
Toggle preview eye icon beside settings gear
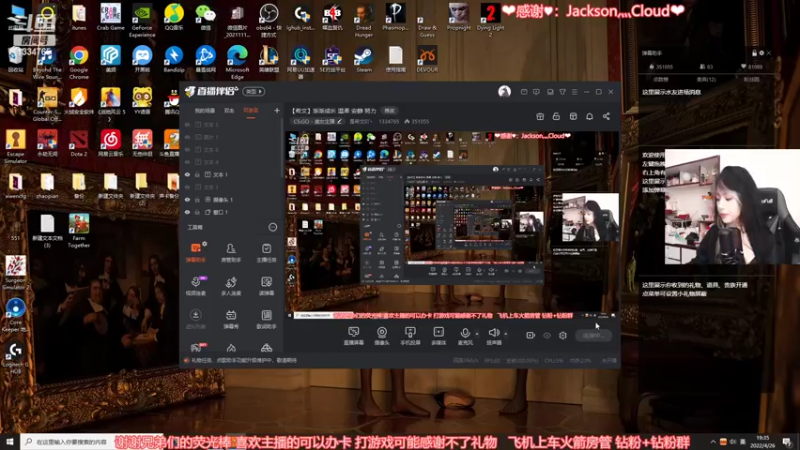tap(547, 335)
